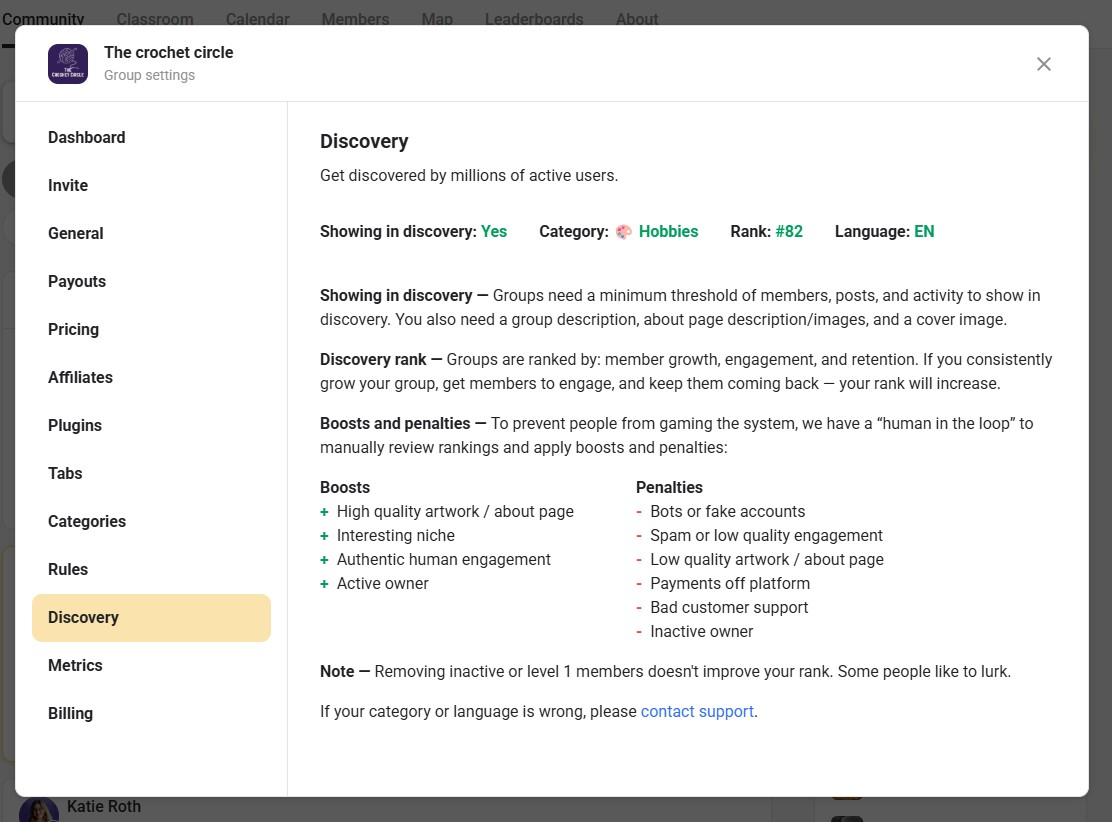
Task: Click The crochet circle group logo
Action: click(68, 64)
